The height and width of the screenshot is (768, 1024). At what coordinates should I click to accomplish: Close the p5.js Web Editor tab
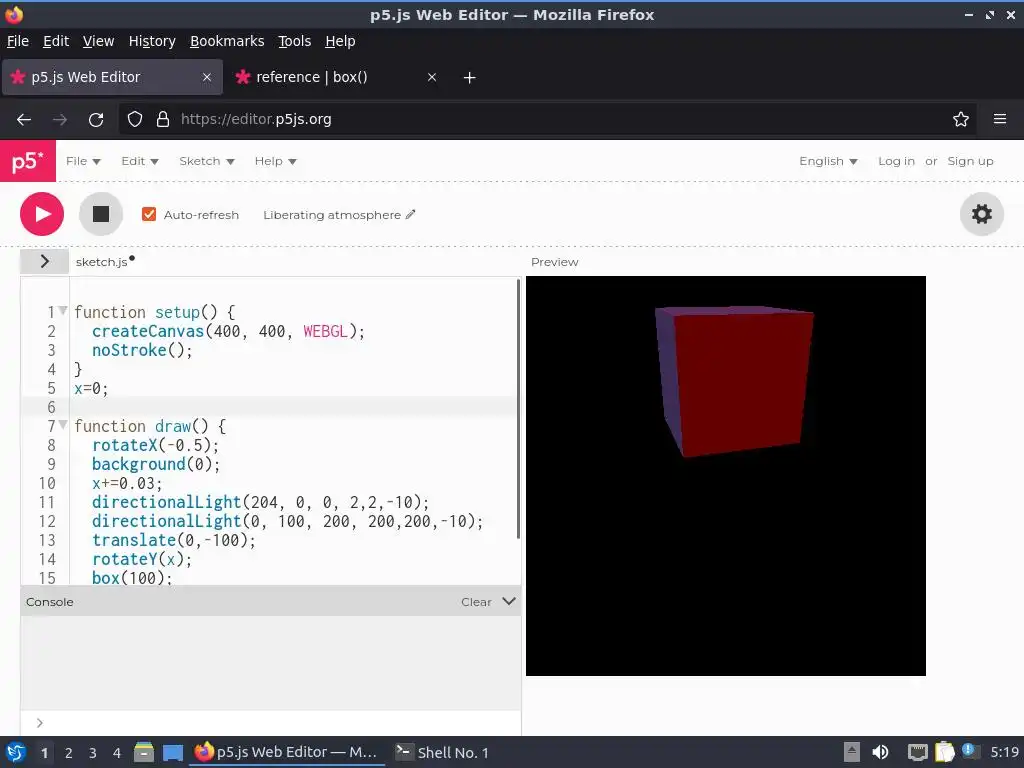click(206, 77)
